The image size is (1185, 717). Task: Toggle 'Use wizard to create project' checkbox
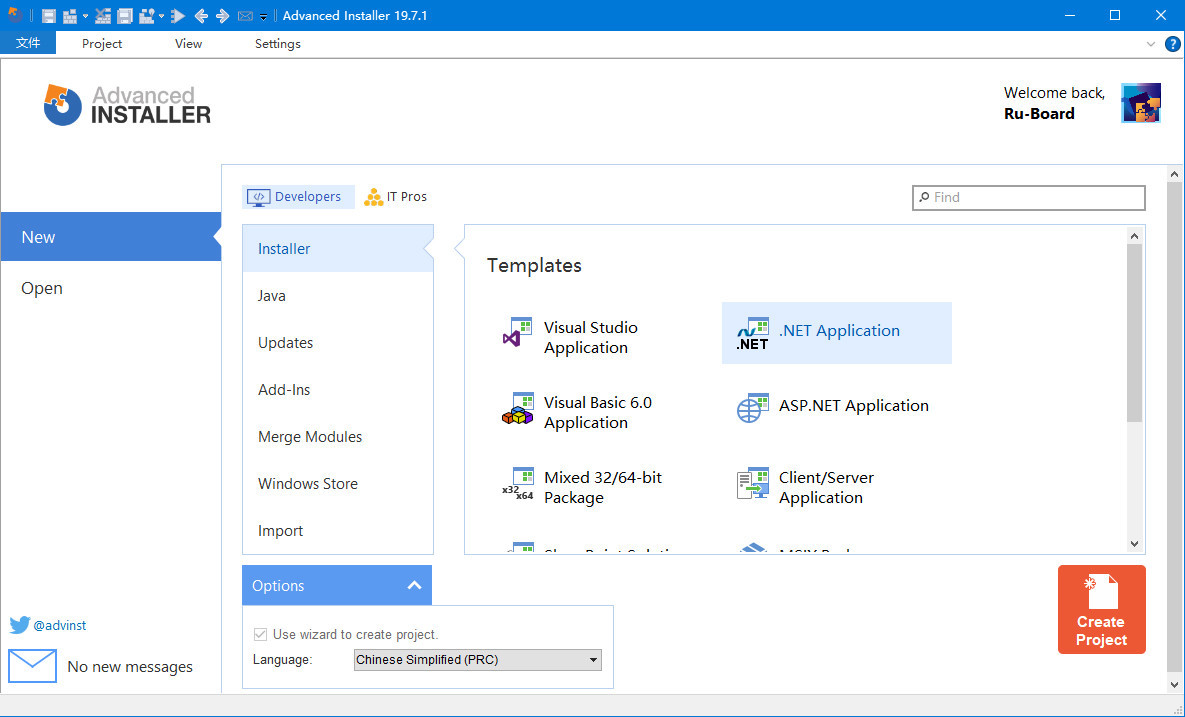(261, 634)
